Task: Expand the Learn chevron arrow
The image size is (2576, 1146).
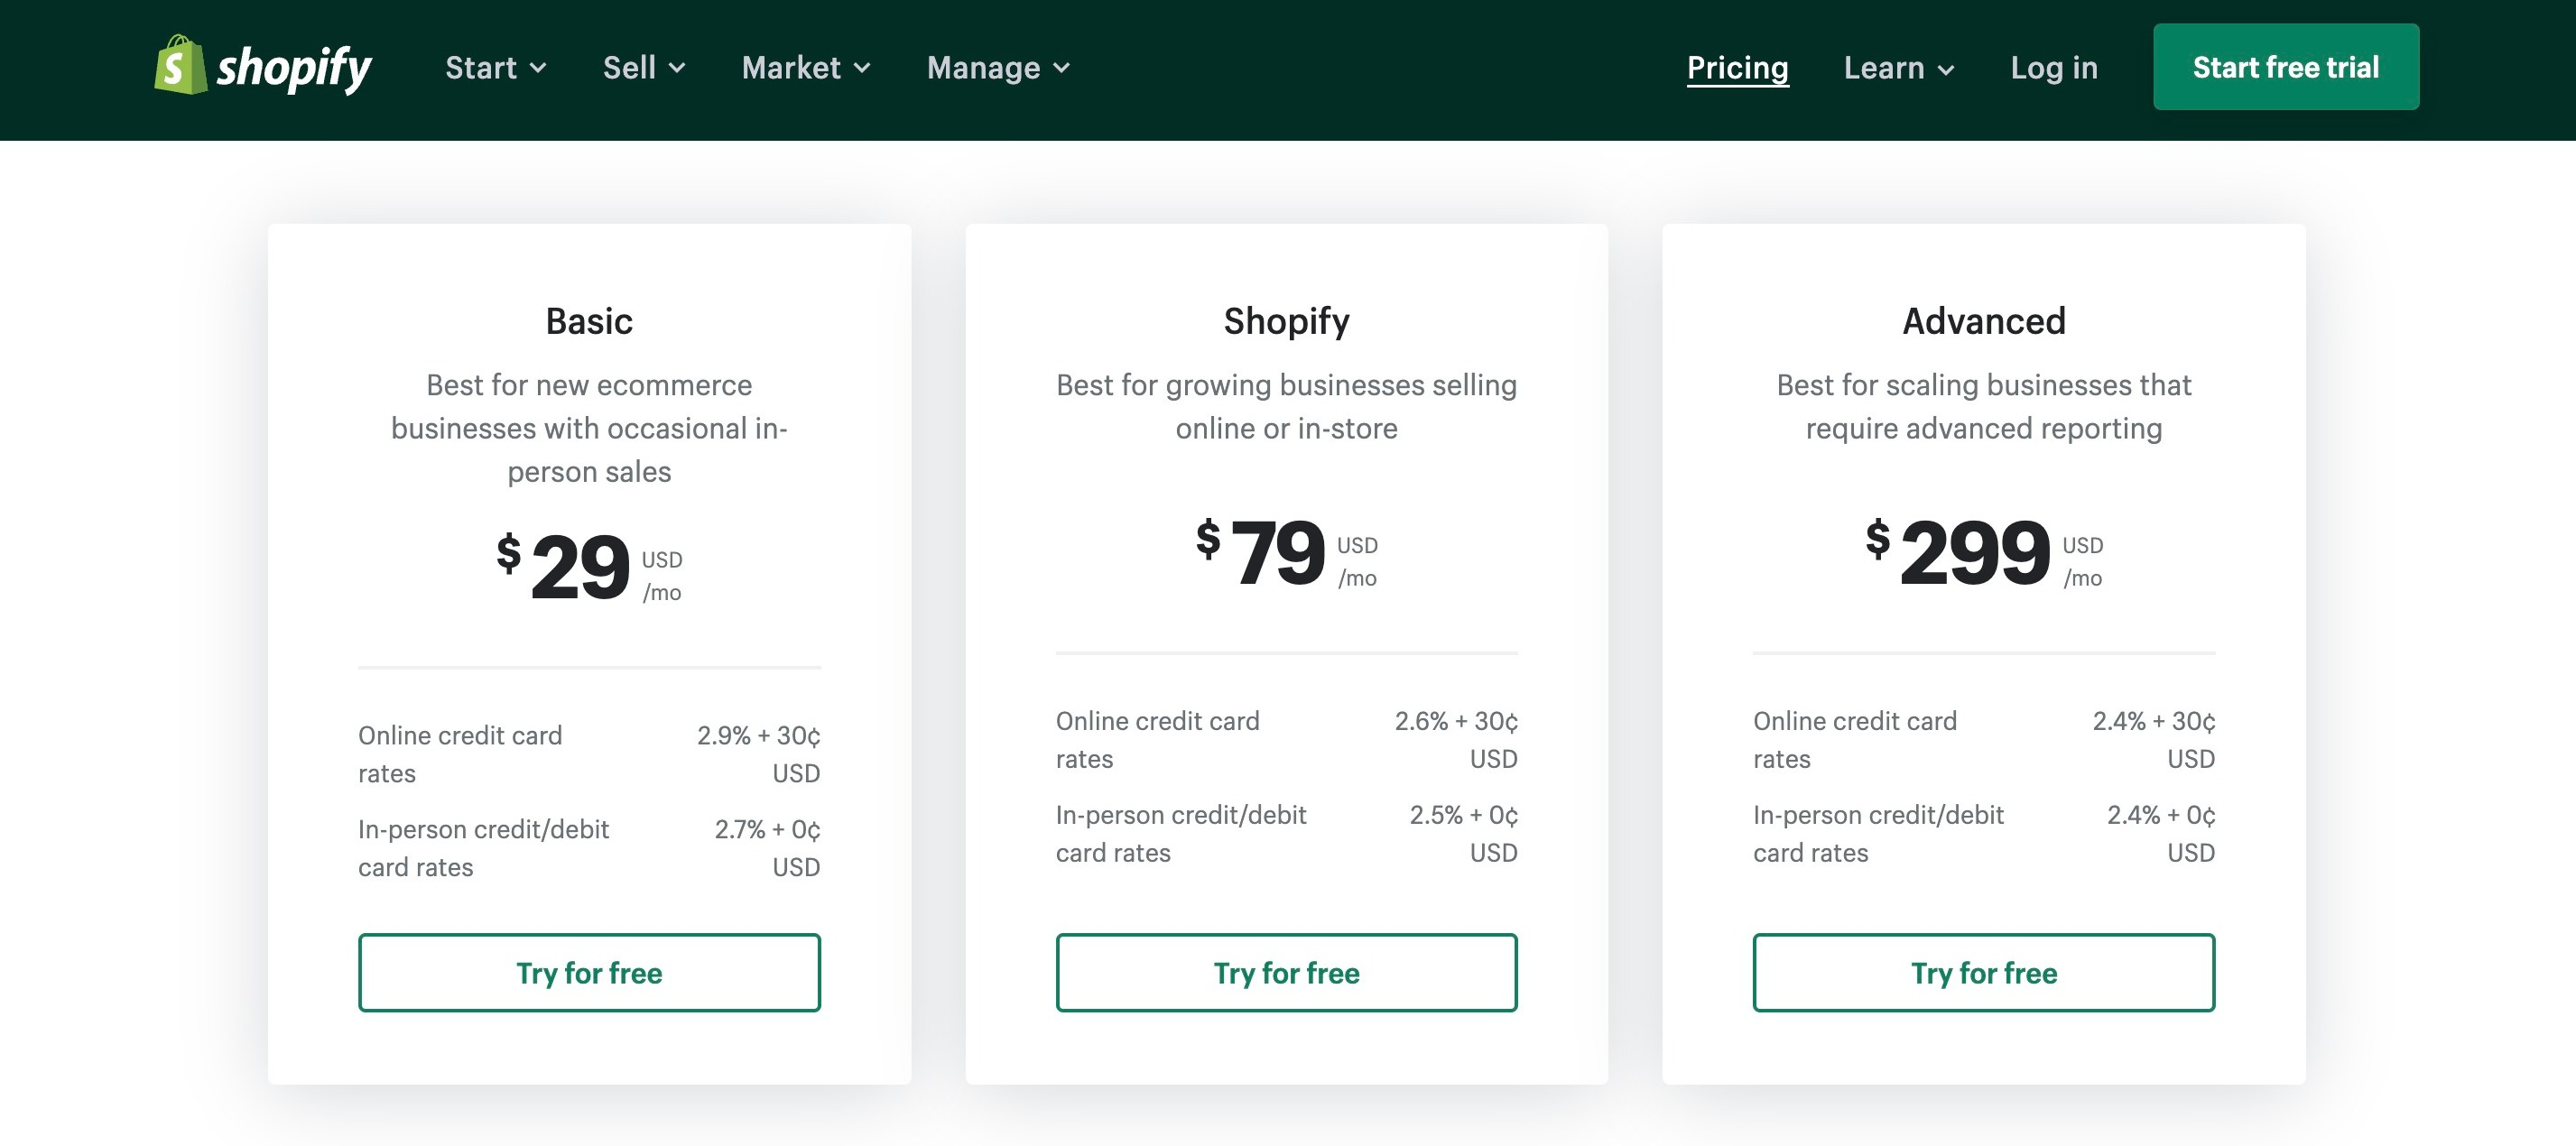Action: coord(1946,70)
